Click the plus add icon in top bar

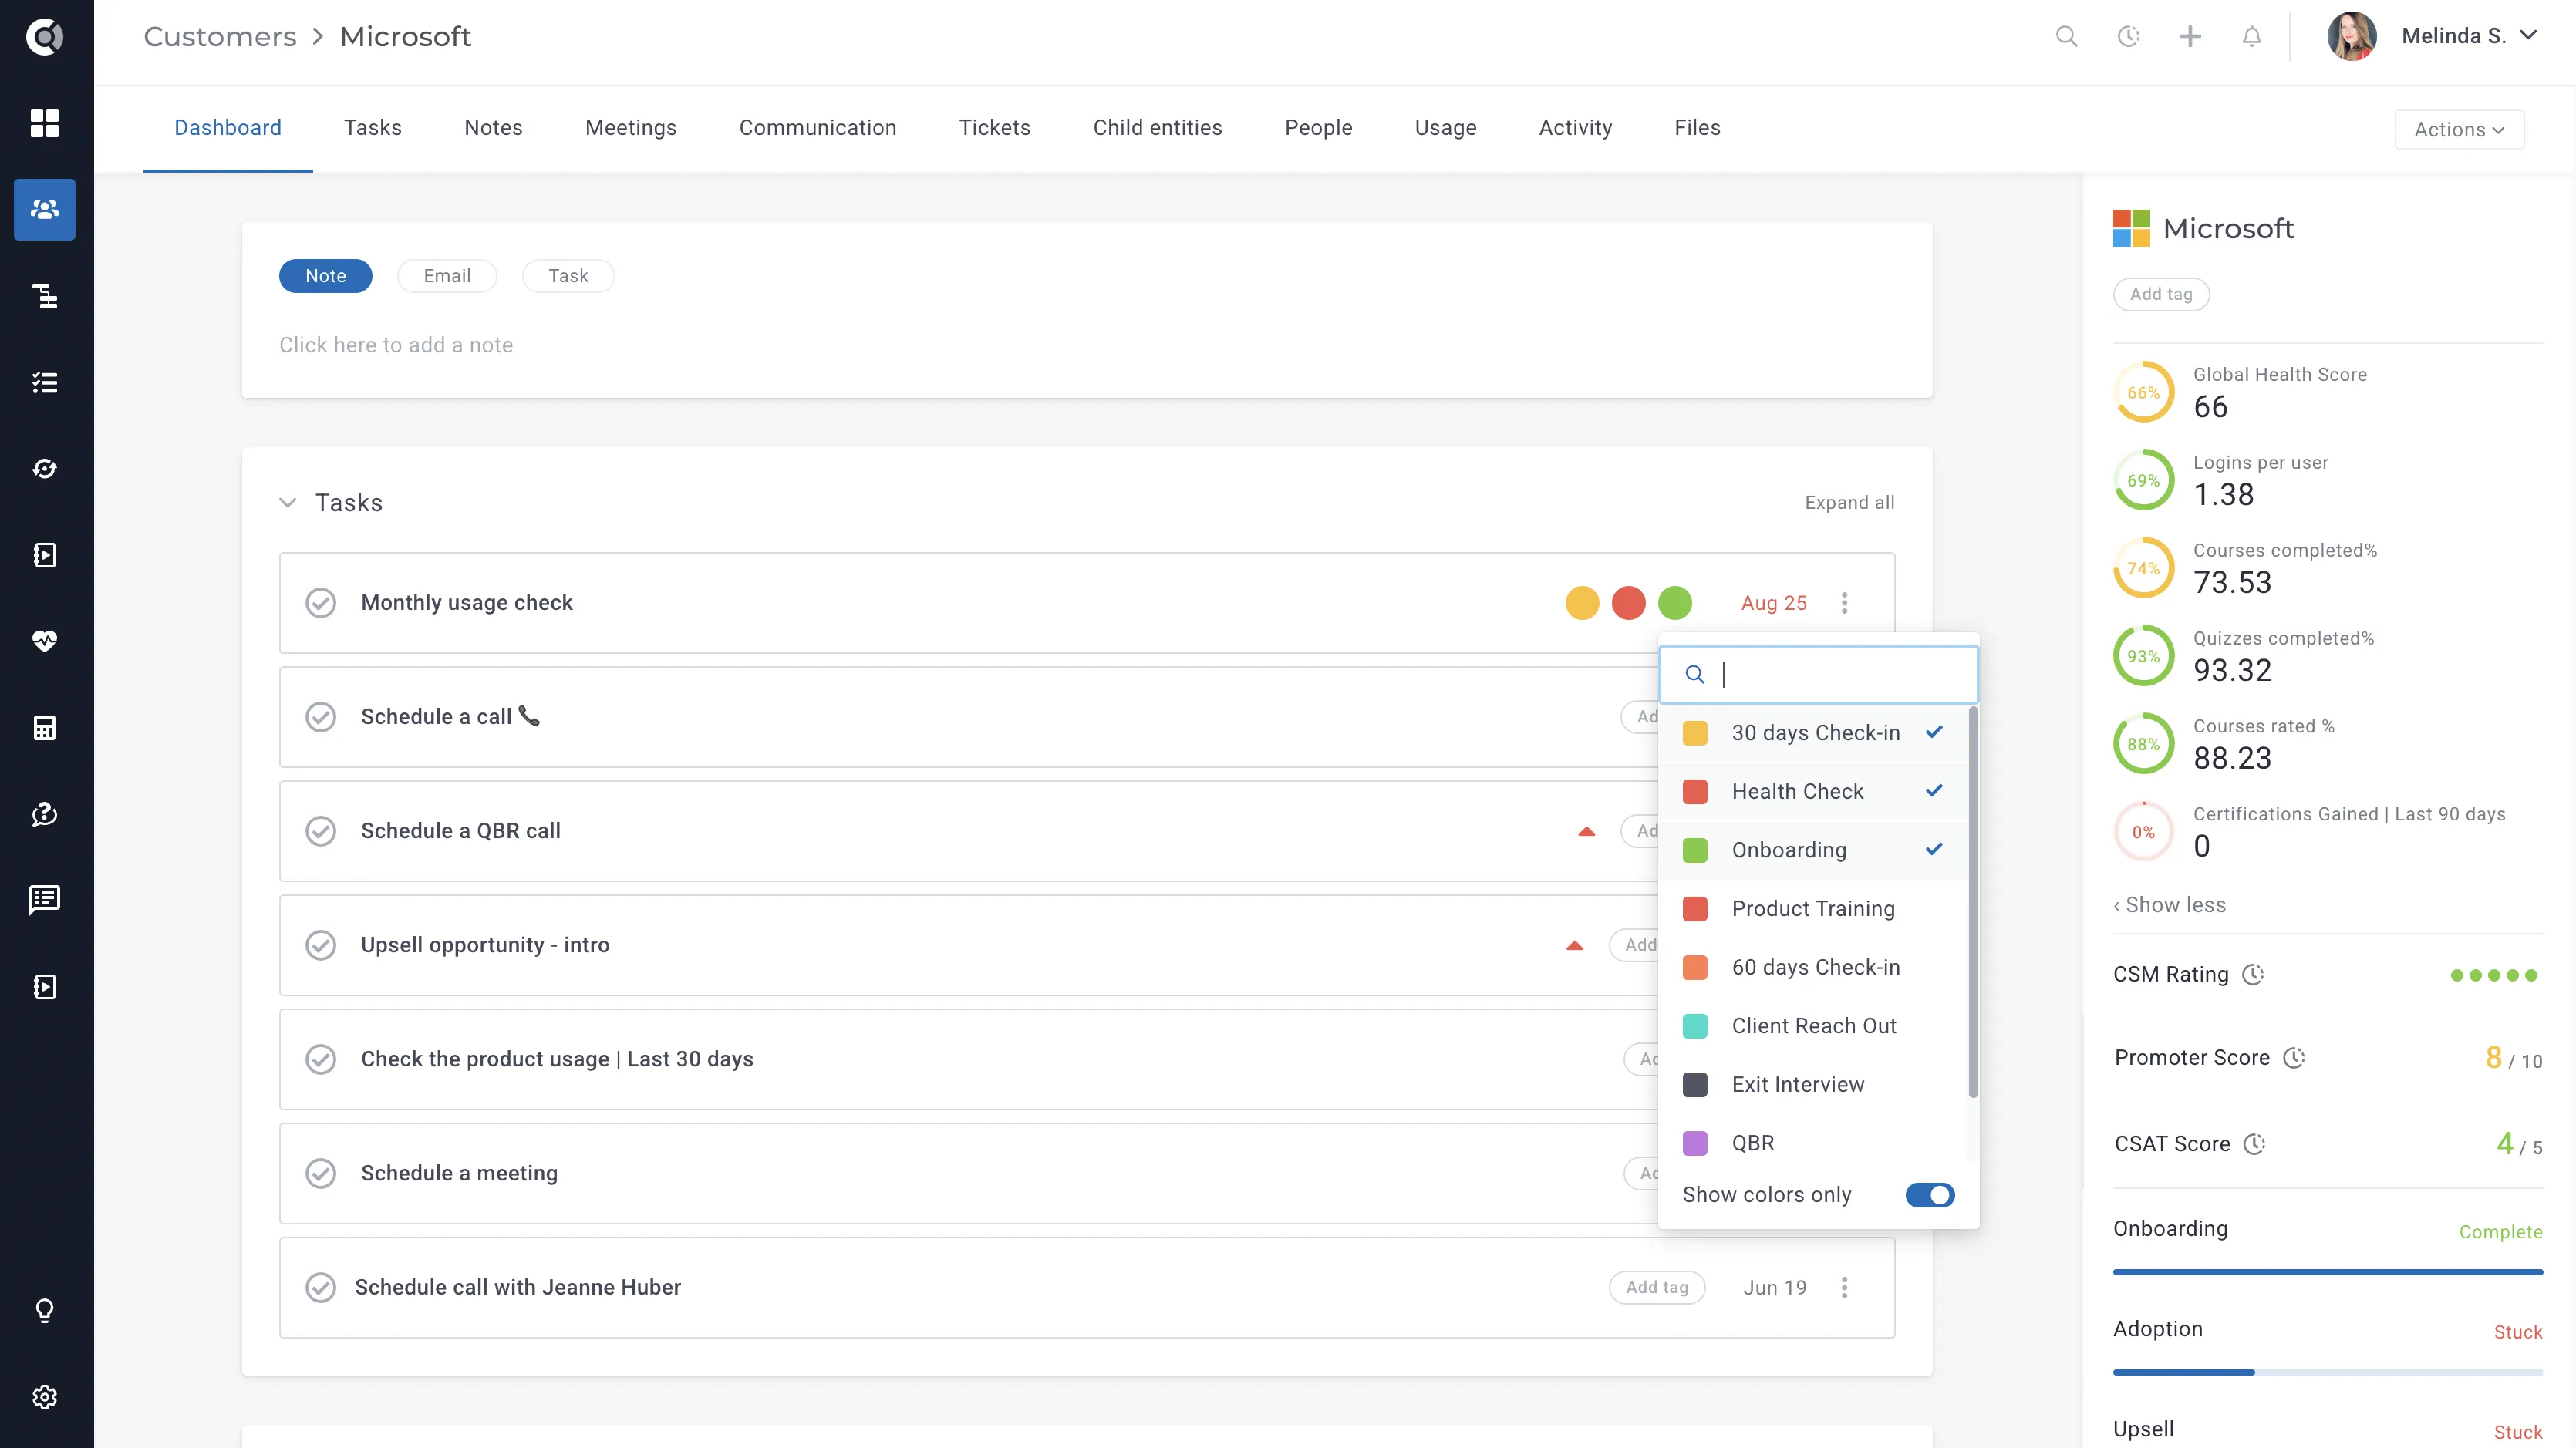2190,37
